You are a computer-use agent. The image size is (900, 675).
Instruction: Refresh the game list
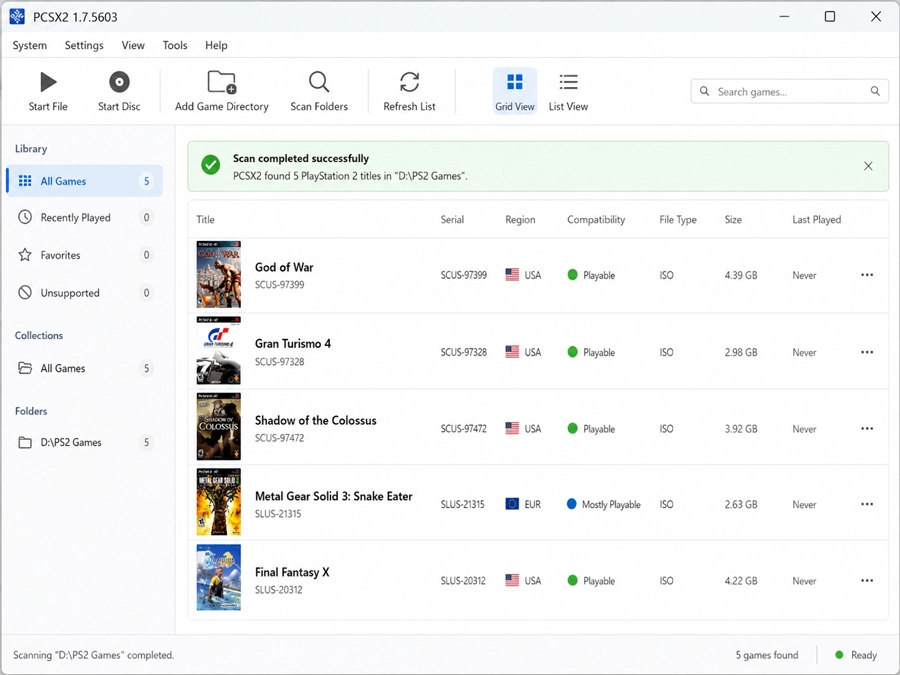[x=409, y=91]
